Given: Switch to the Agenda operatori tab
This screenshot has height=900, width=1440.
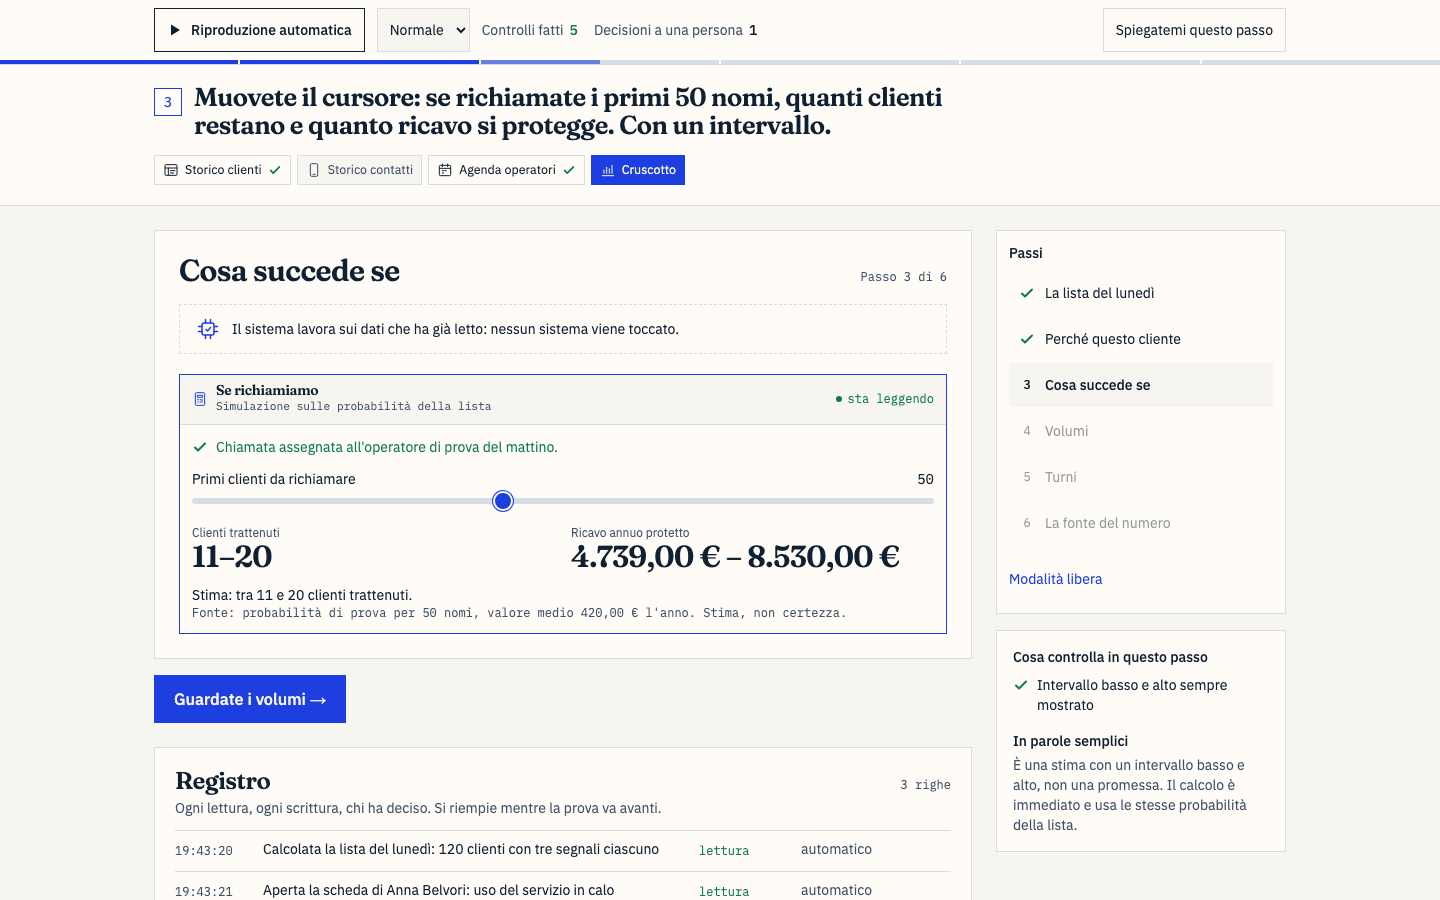Looking at the screenshot, I should click(506, 170).
